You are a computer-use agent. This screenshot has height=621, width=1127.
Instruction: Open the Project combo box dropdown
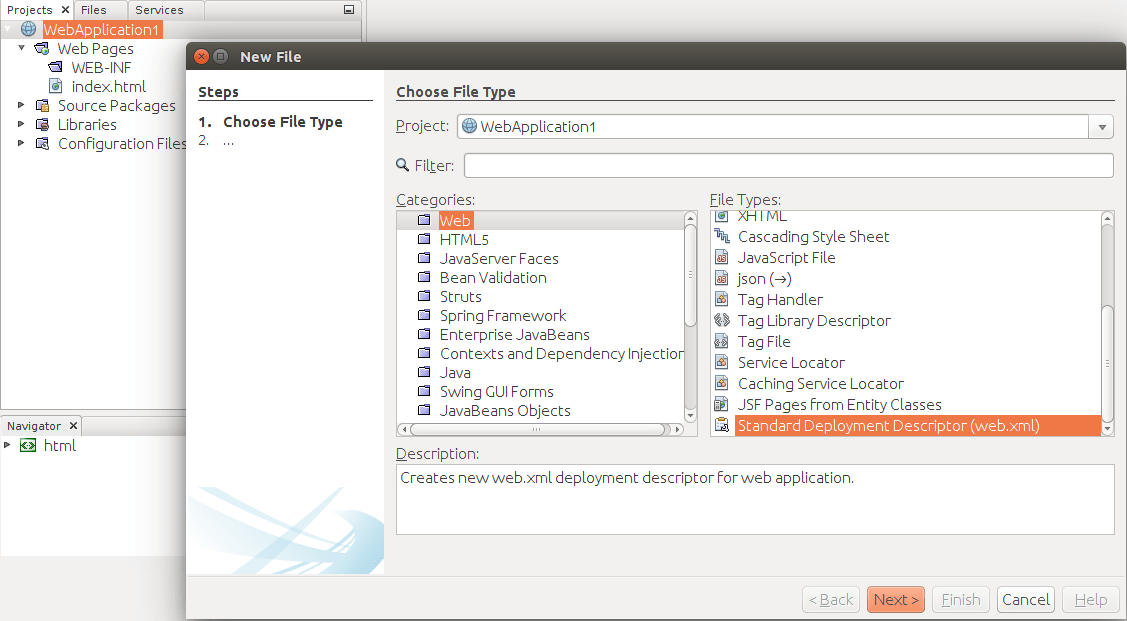tap(1100, 126)
